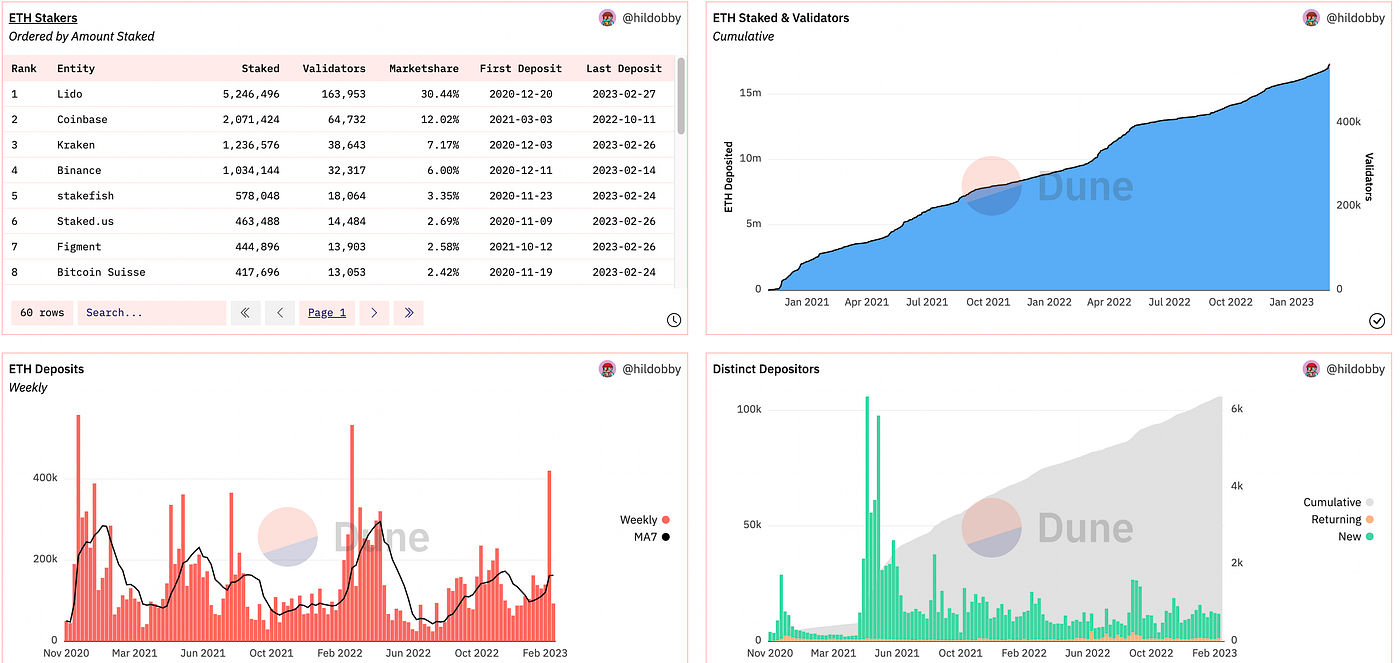Click hildobby avatar in Distinct Depositors panel
Viewport: 1400px width, 663px height.
[1311, 369]
